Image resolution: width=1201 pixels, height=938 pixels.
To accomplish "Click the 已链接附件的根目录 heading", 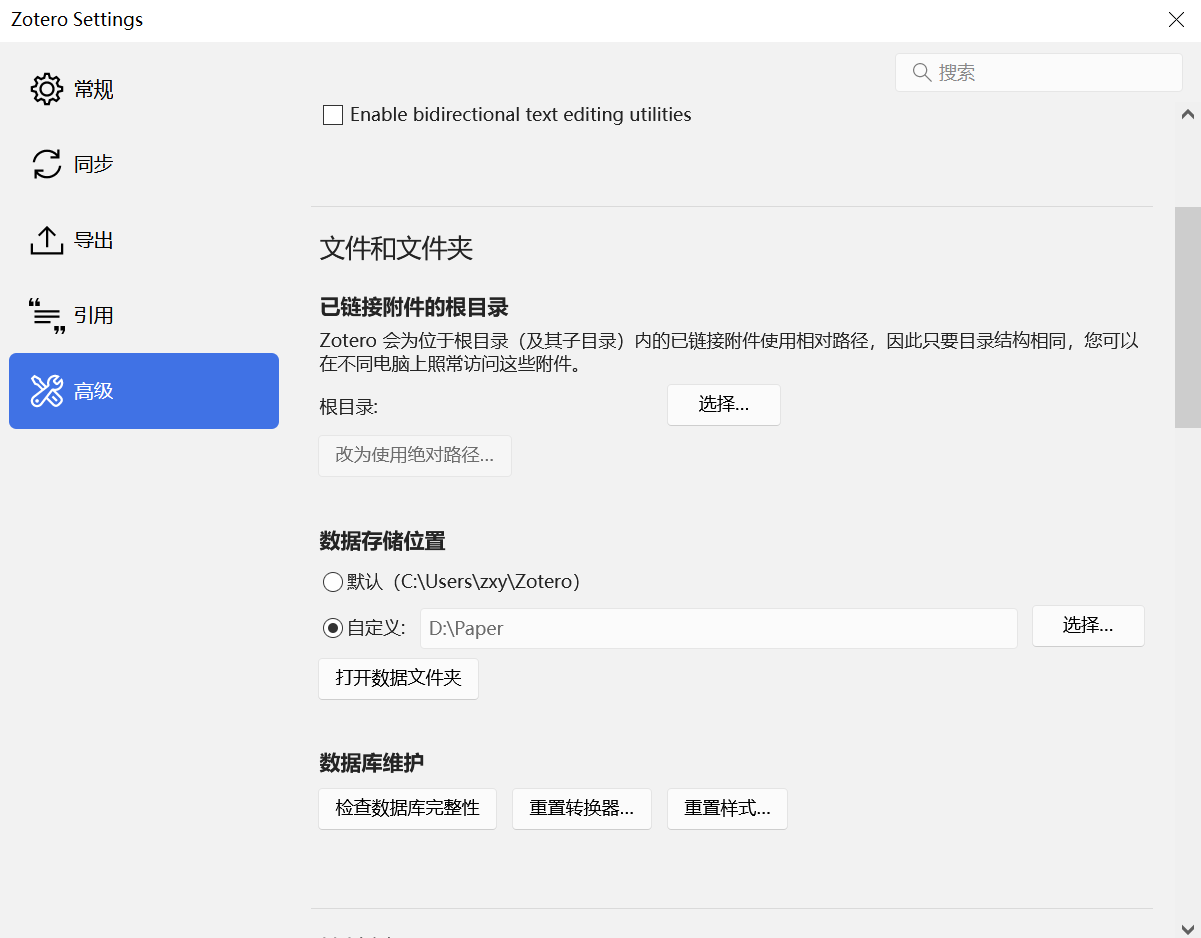I will [x=414, y=307].
